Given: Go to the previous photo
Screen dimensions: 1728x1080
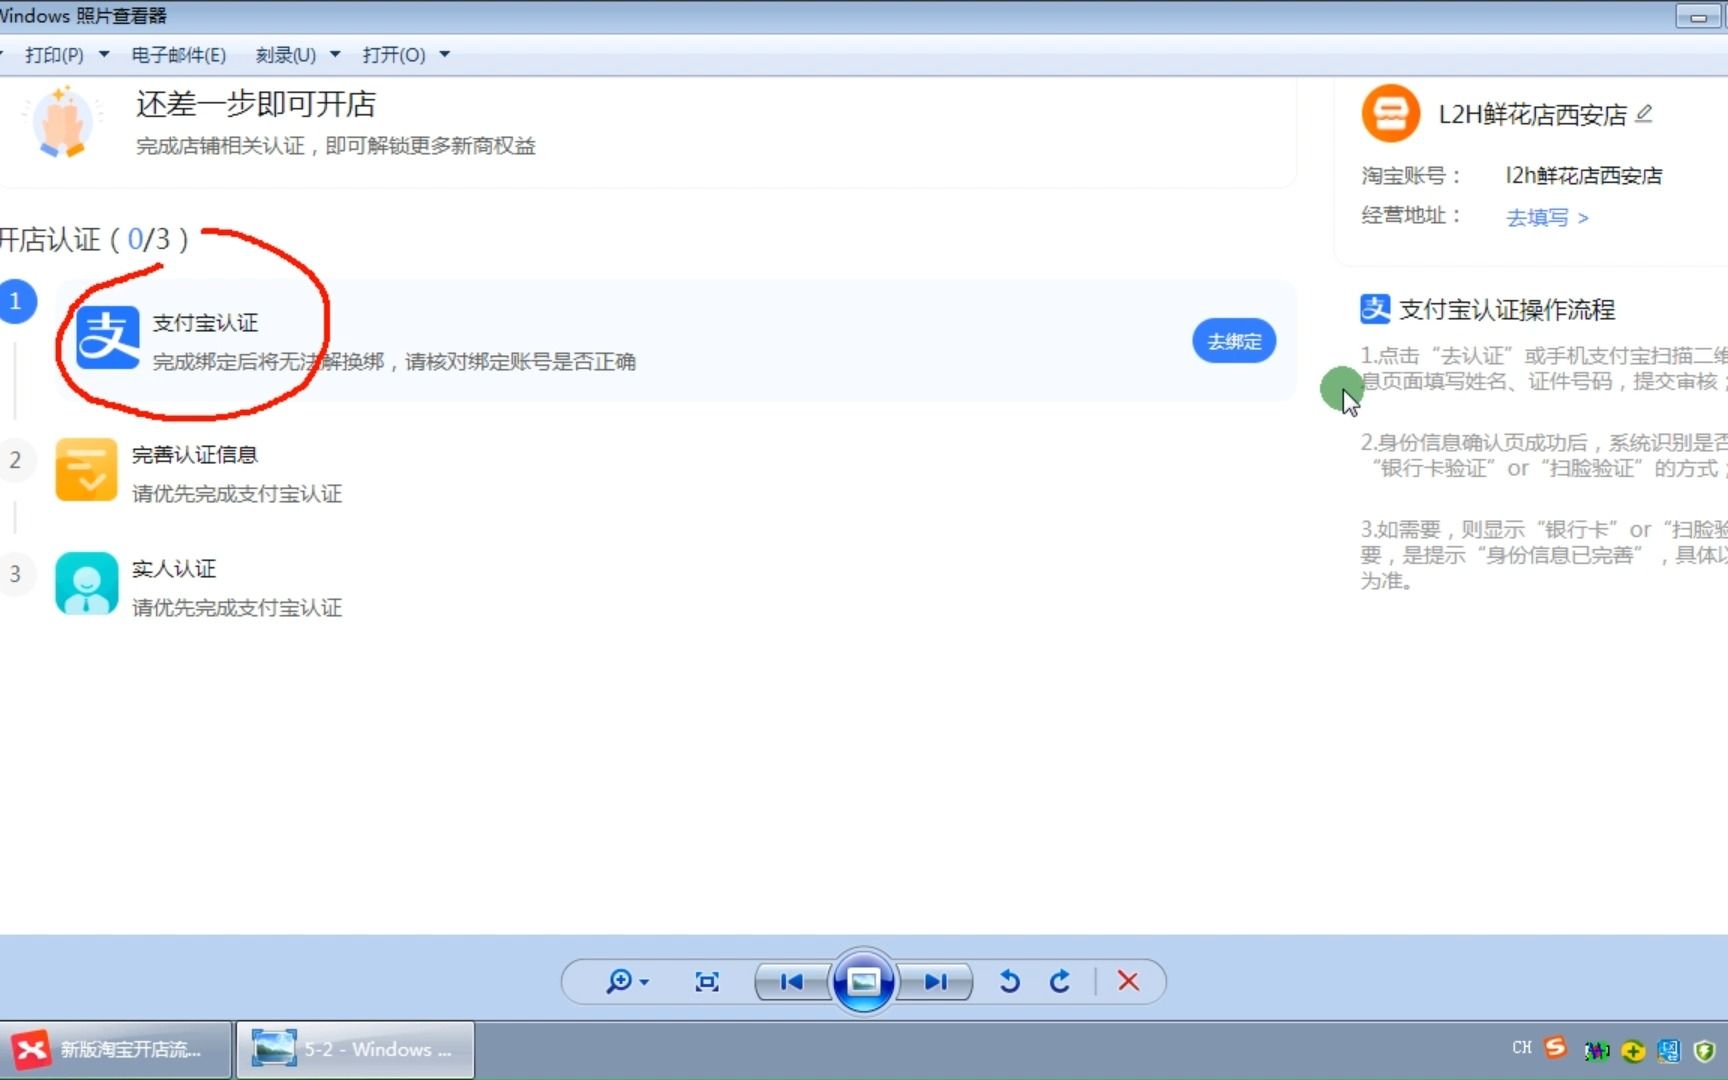Looking at the screenshot, I should [x=792, y=982].
